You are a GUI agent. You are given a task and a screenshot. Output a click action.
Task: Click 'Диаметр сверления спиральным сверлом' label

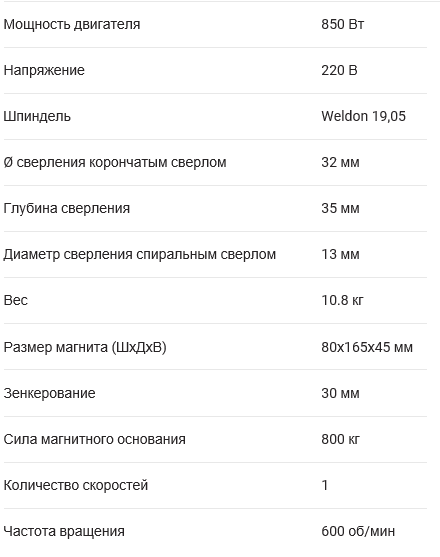pos(140,254)
